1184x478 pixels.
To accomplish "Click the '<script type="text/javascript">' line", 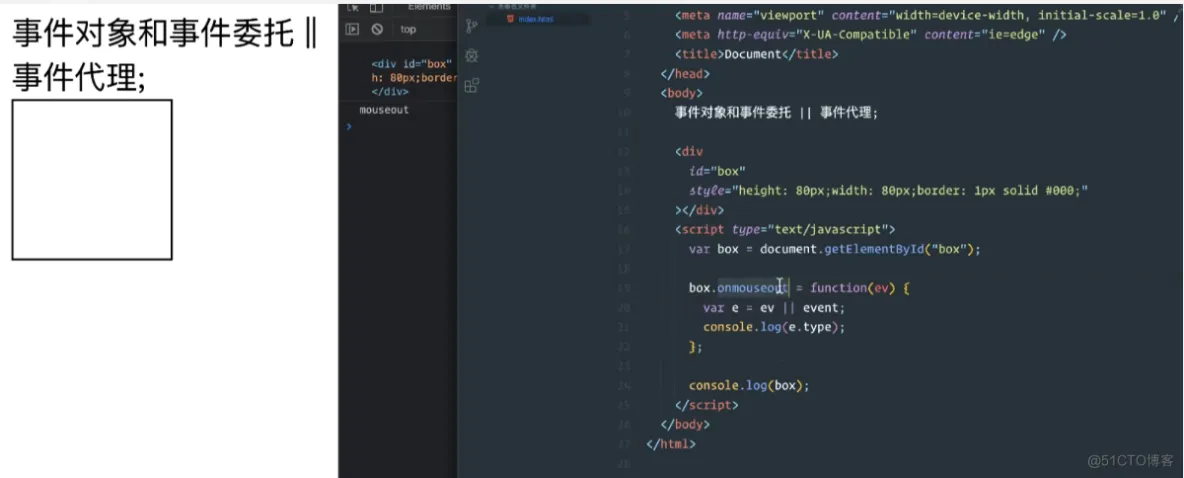I will (785, 230).
